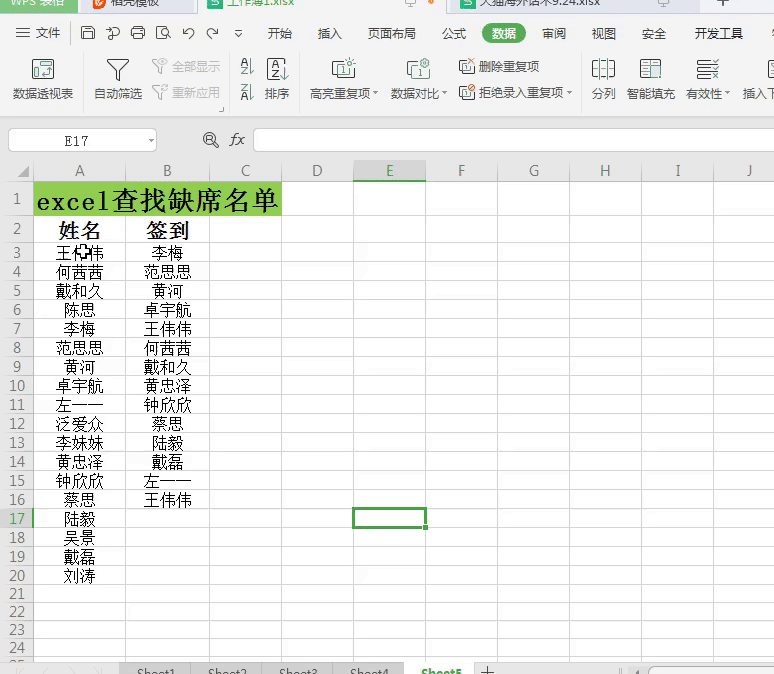Select column E header
Screen dimensions: 774x674
pyautogui.click(x=389, y=171)
